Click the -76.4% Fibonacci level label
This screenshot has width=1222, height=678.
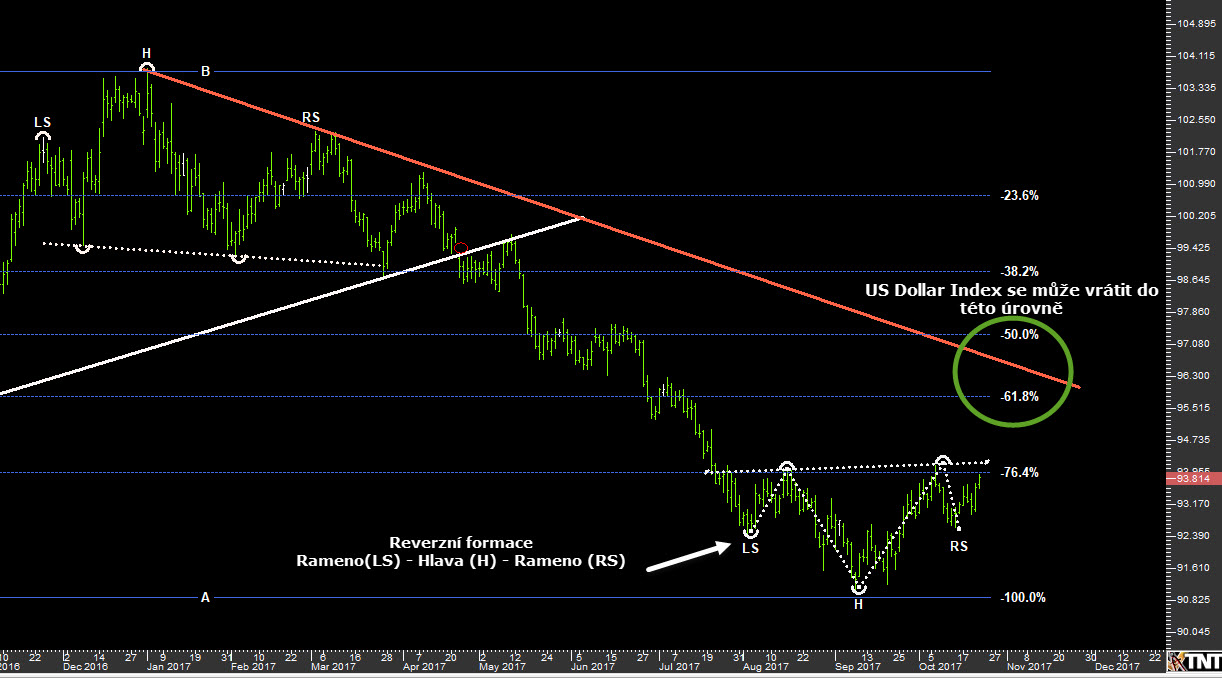click(1019, 472)
